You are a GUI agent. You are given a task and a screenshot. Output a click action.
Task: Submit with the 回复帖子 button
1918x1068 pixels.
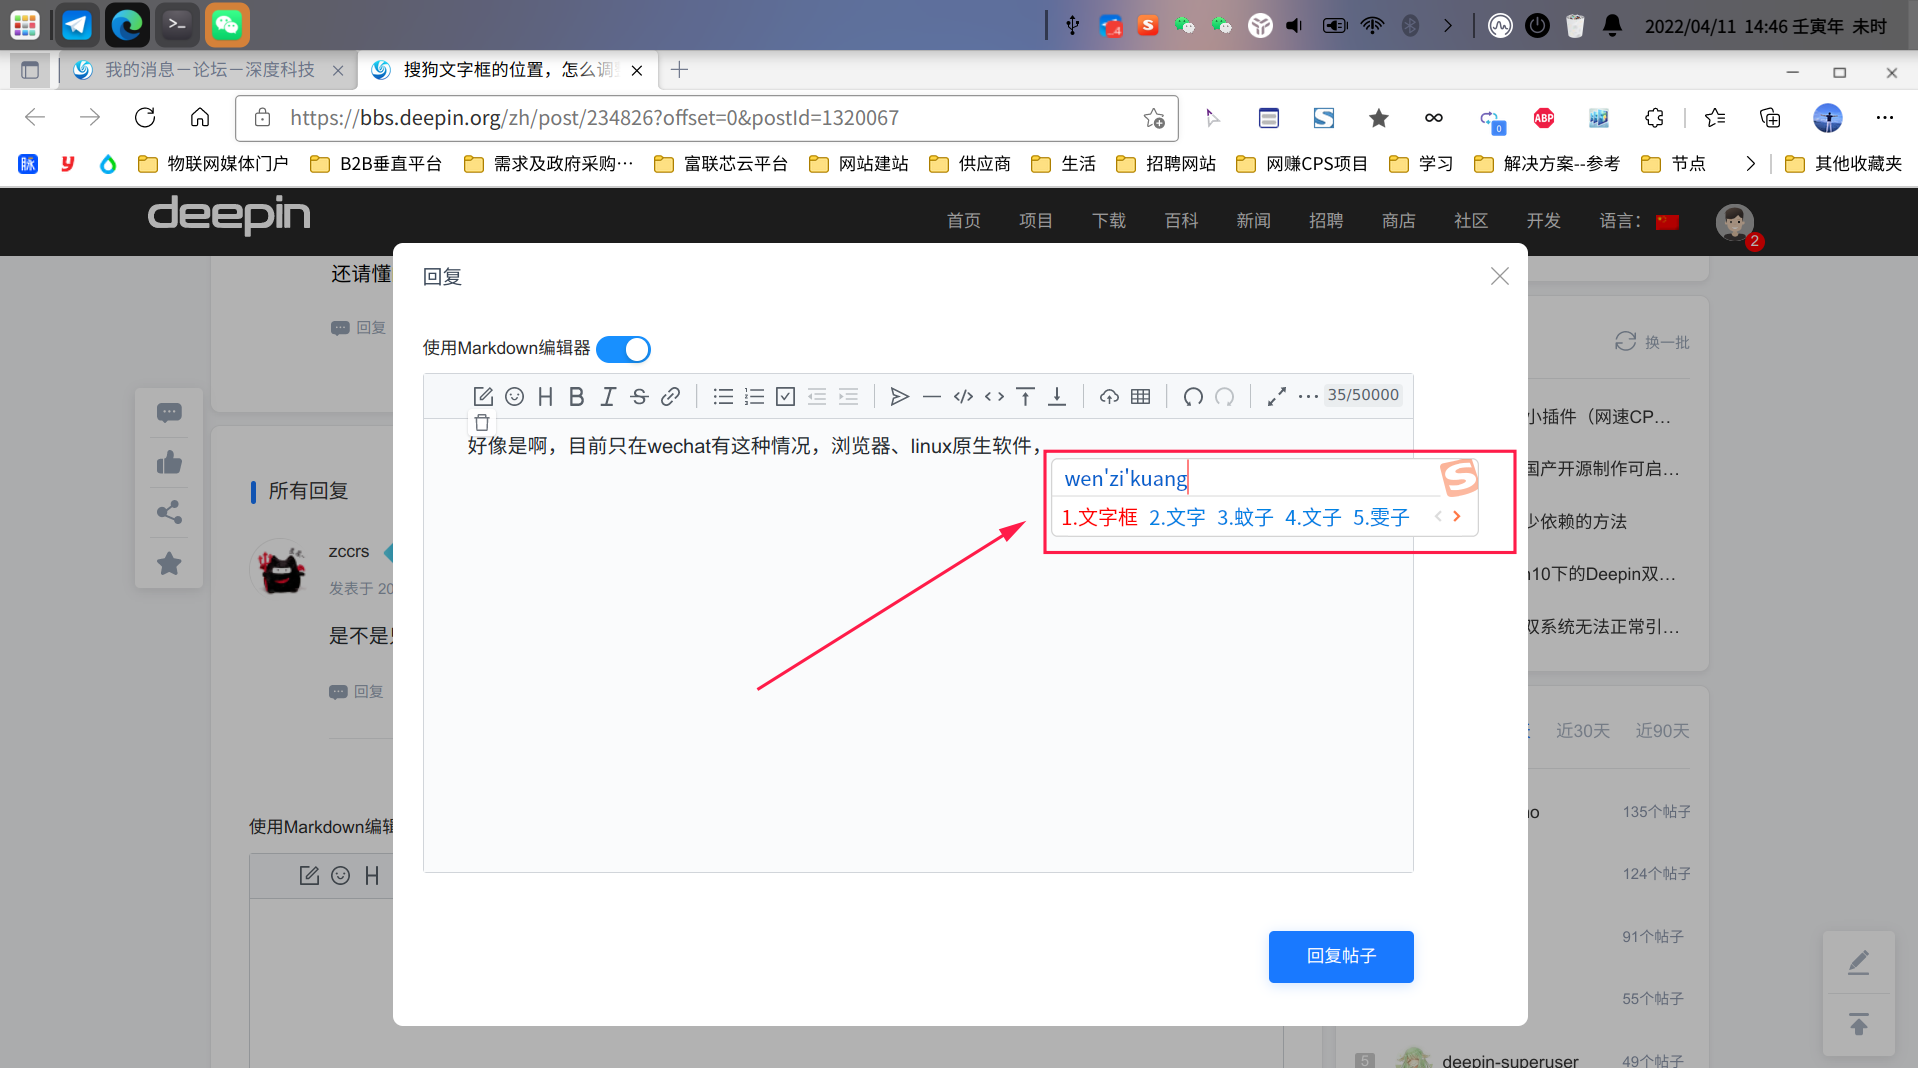(1340, 956)
